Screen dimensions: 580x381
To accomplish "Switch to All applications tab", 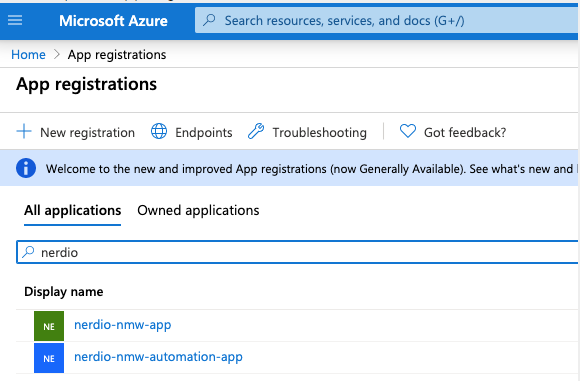I will click(x=72, y=210).
